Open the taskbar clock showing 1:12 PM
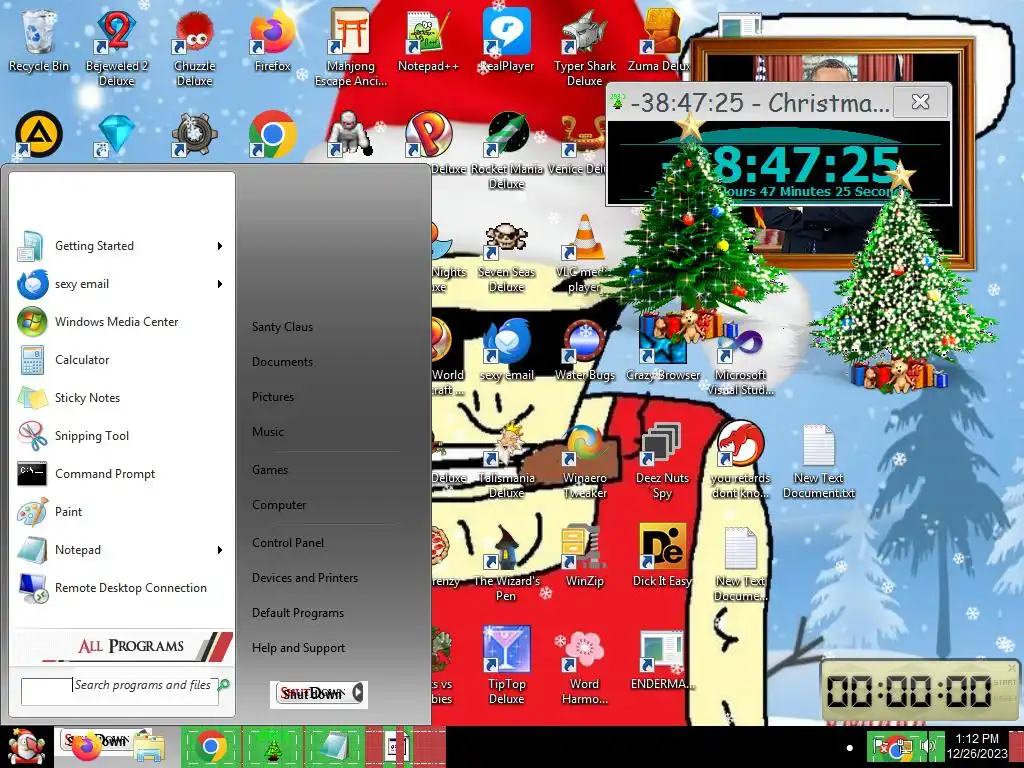This screenshot has height=768, width=1024. [977, 746]
